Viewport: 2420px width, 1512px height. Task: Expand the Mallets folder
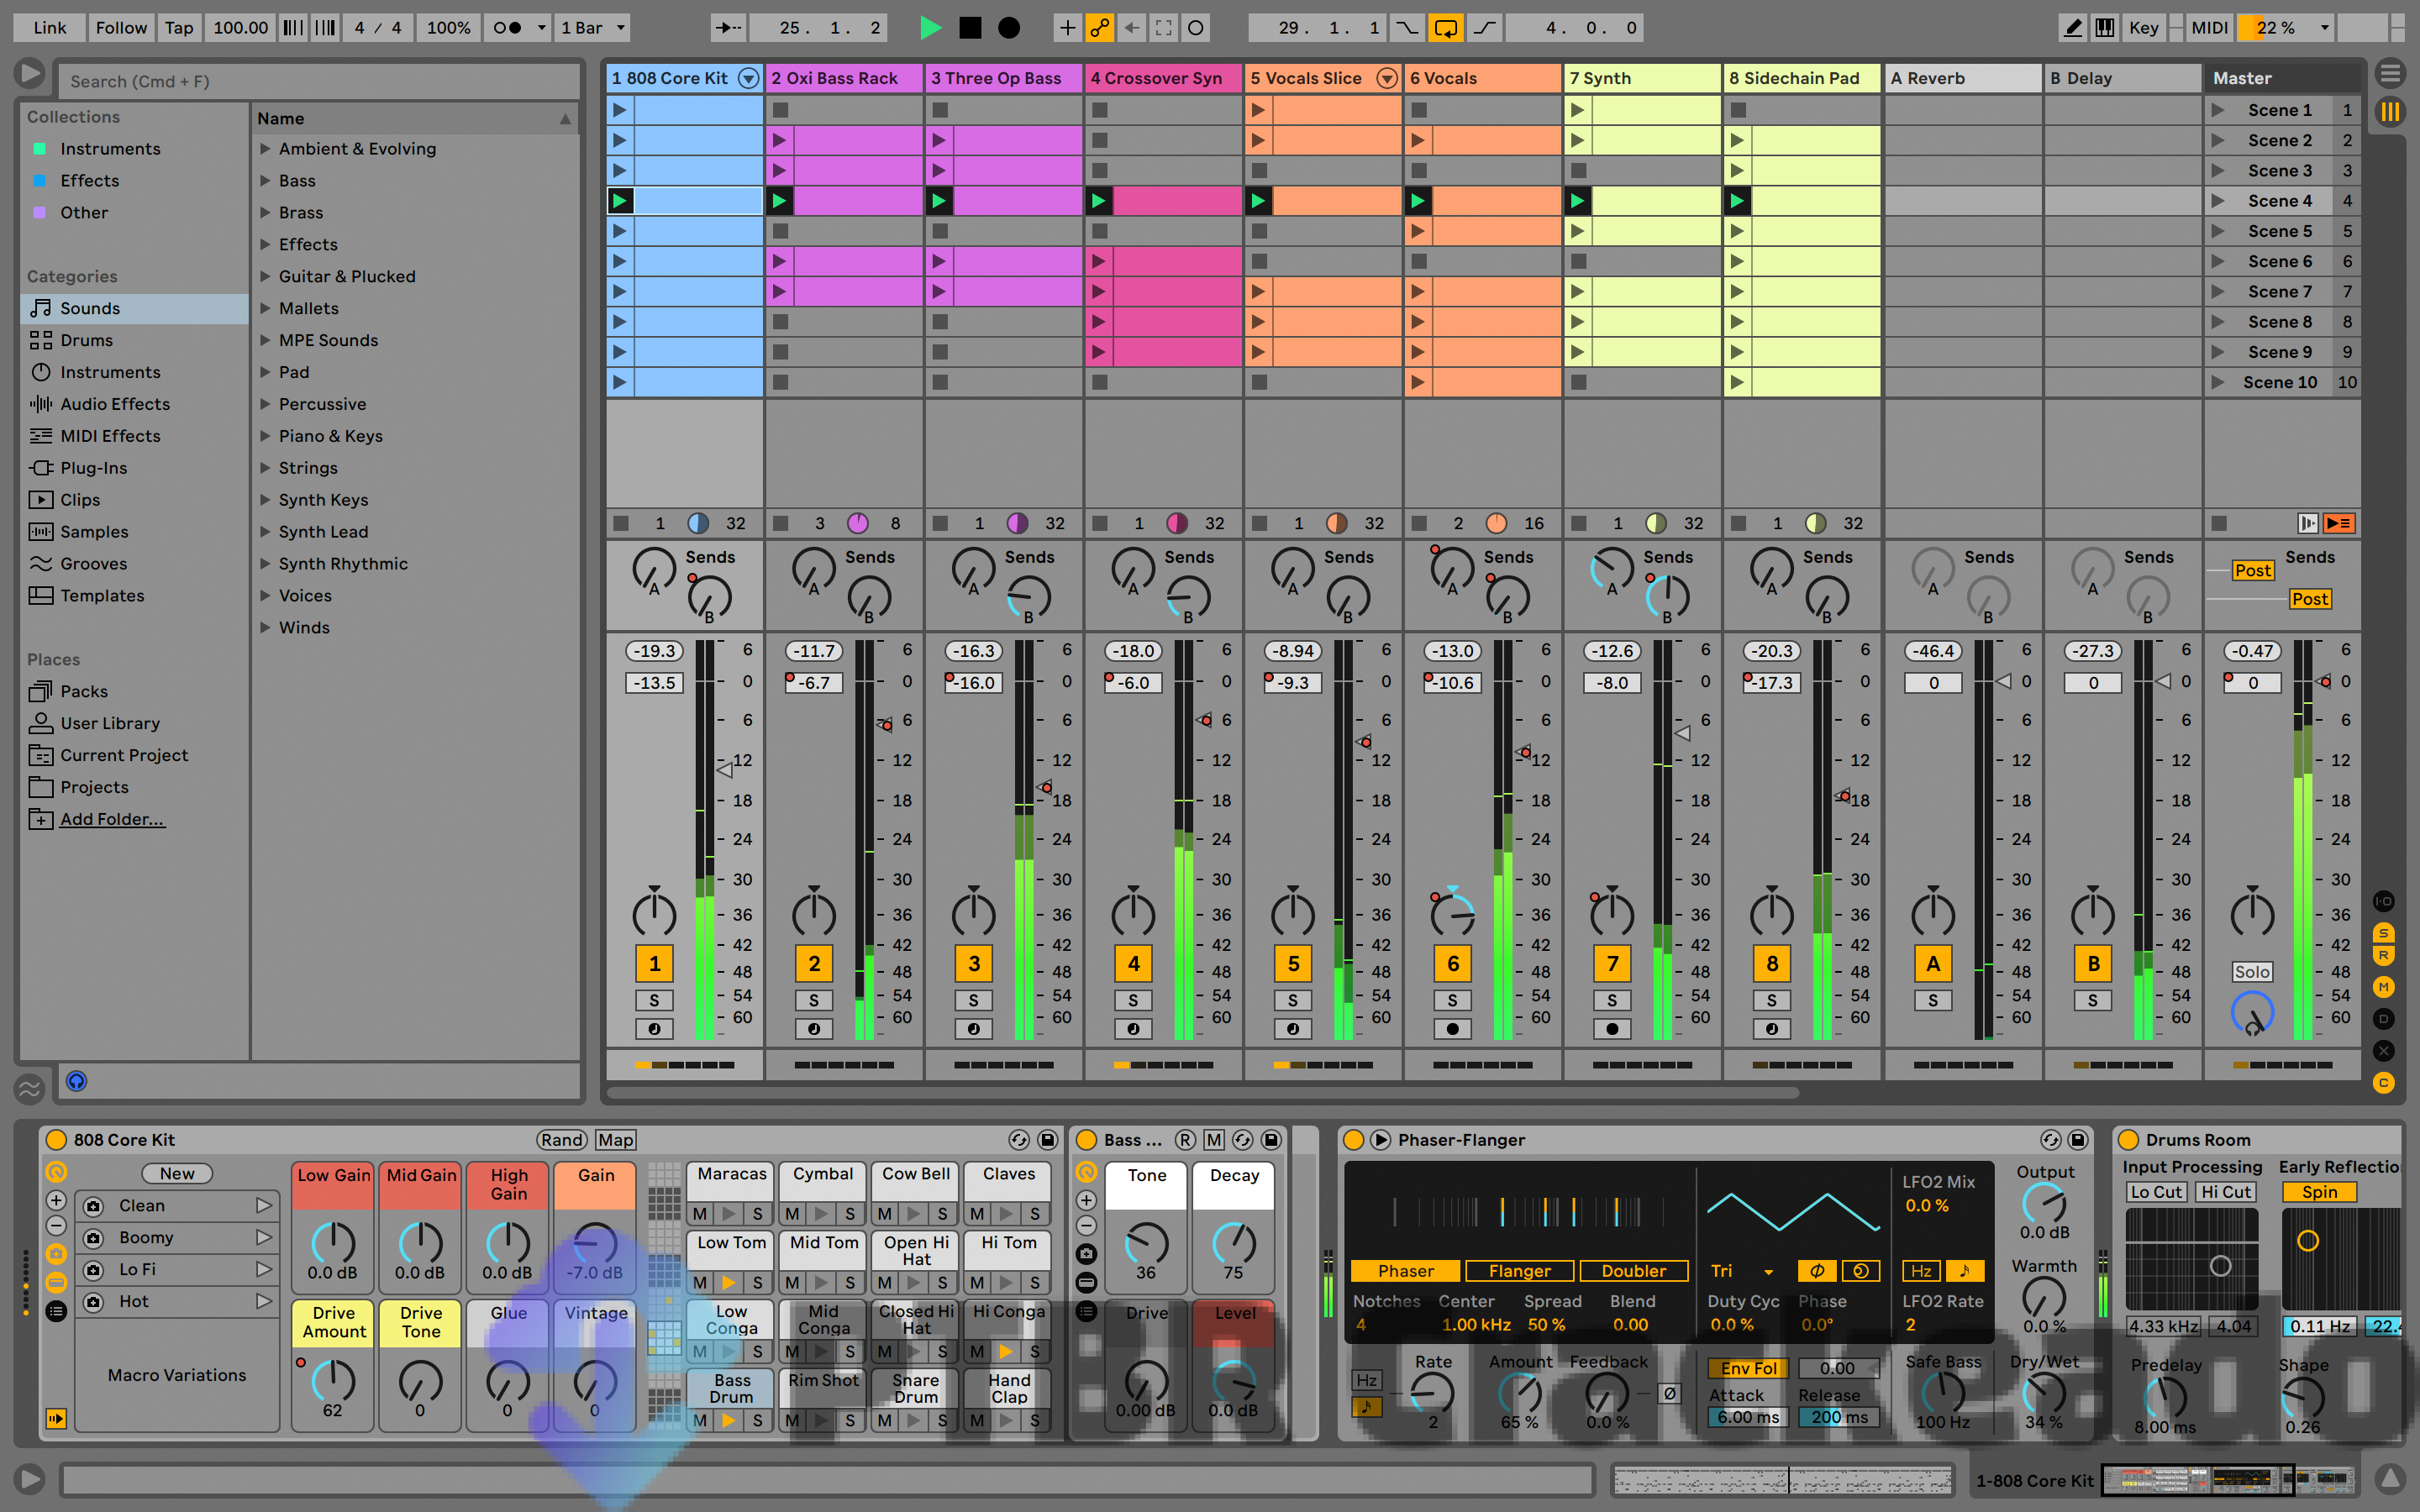click(265, 308)
